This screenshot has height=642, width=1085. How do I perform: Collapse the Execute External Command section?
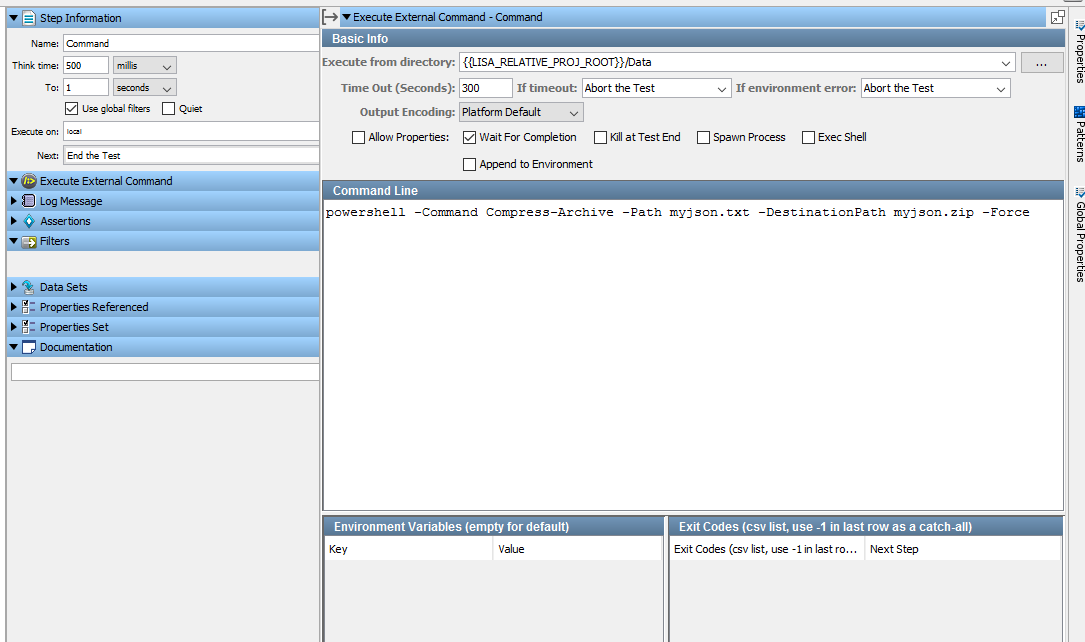click(x=13, y=181)
